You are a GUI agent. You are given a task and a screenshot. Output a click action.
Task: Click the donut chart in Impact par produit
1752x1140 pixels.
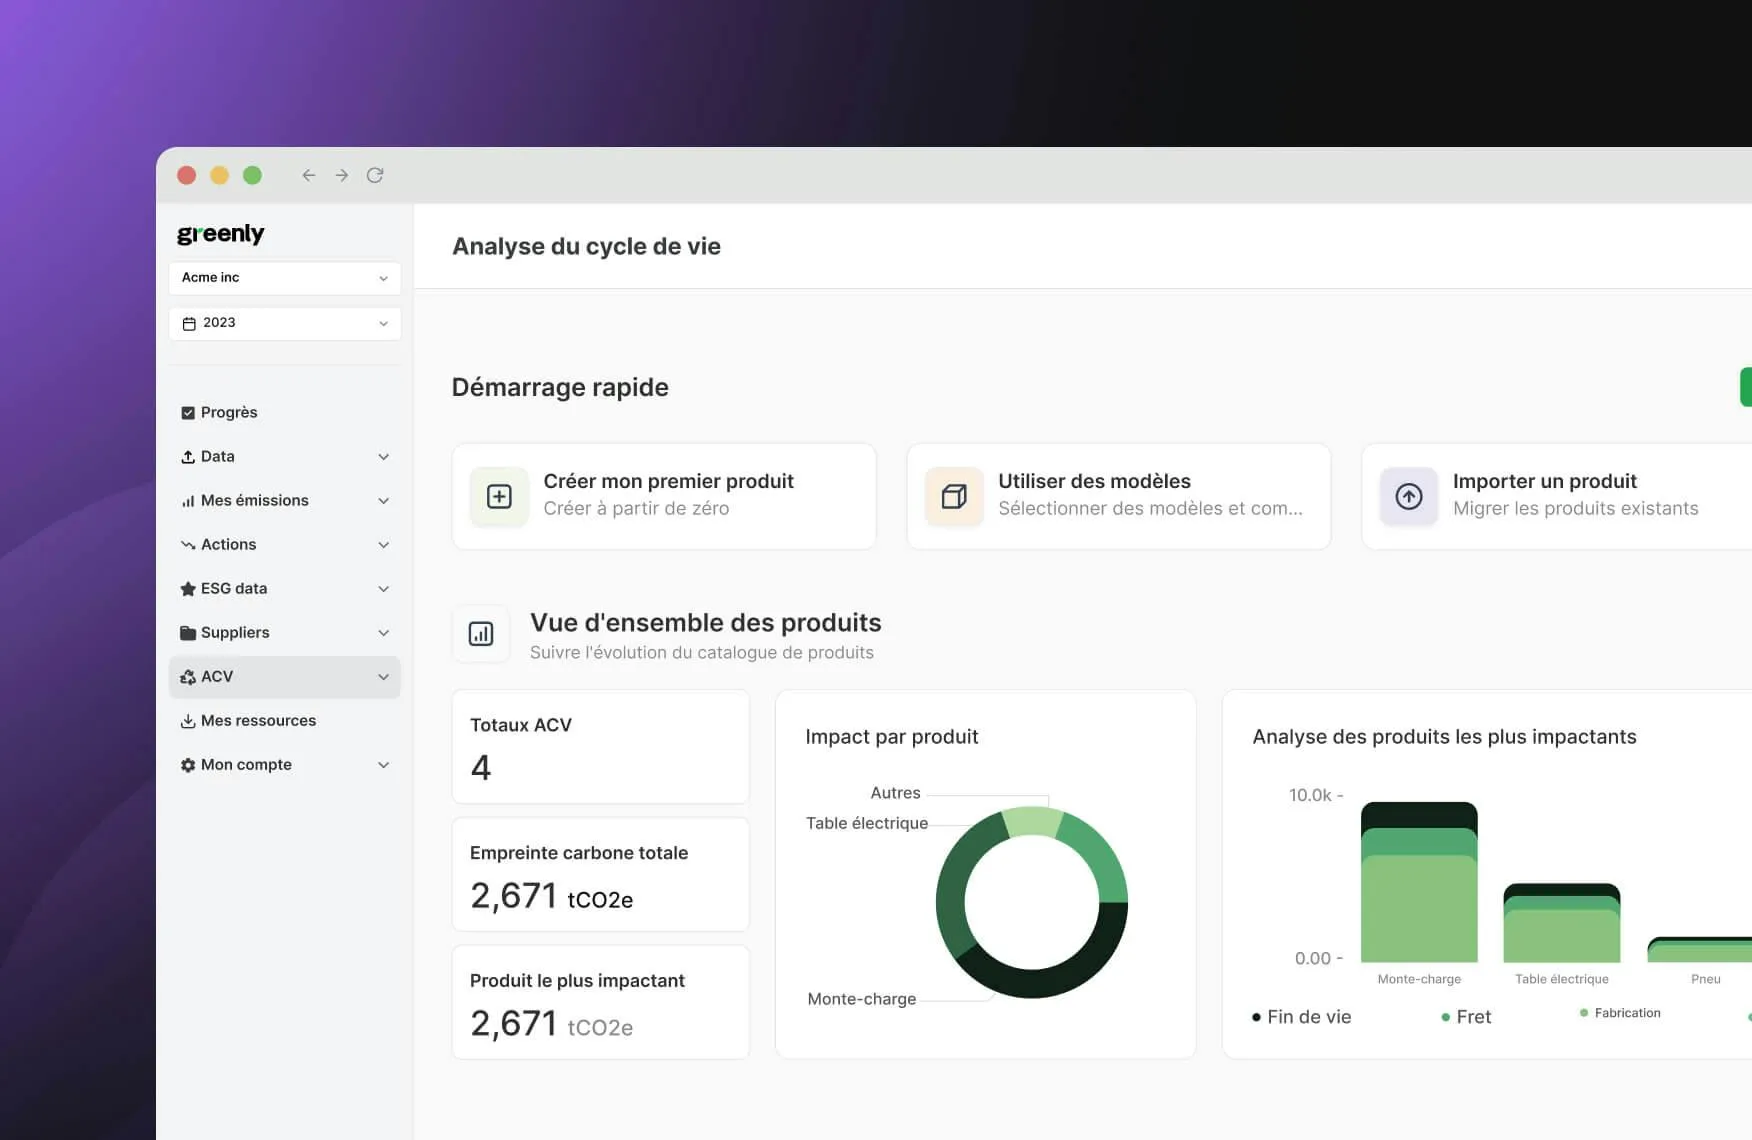tap(1032, 902)
